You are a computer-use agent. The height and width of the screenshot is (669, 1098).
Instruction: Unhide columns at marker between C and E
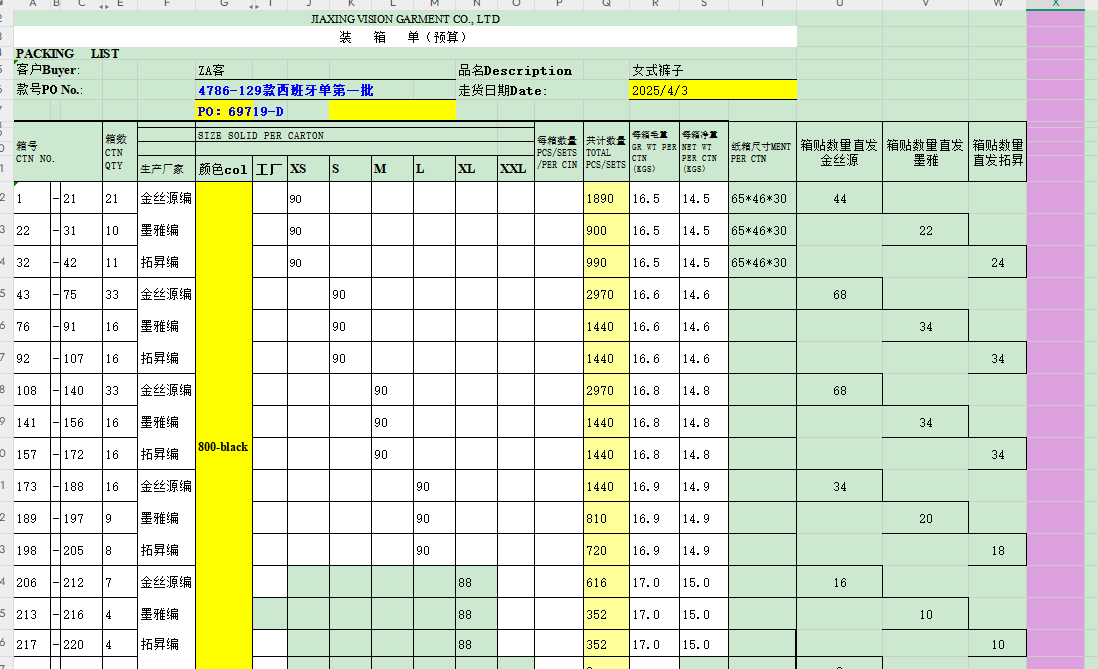coord(103,5)
